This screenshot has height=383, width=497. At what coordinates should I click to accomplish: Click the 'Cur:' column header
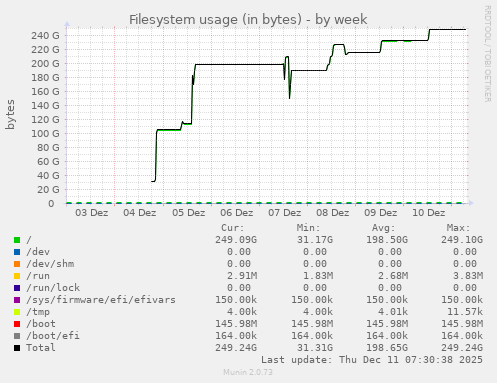(x=233, y=228)
